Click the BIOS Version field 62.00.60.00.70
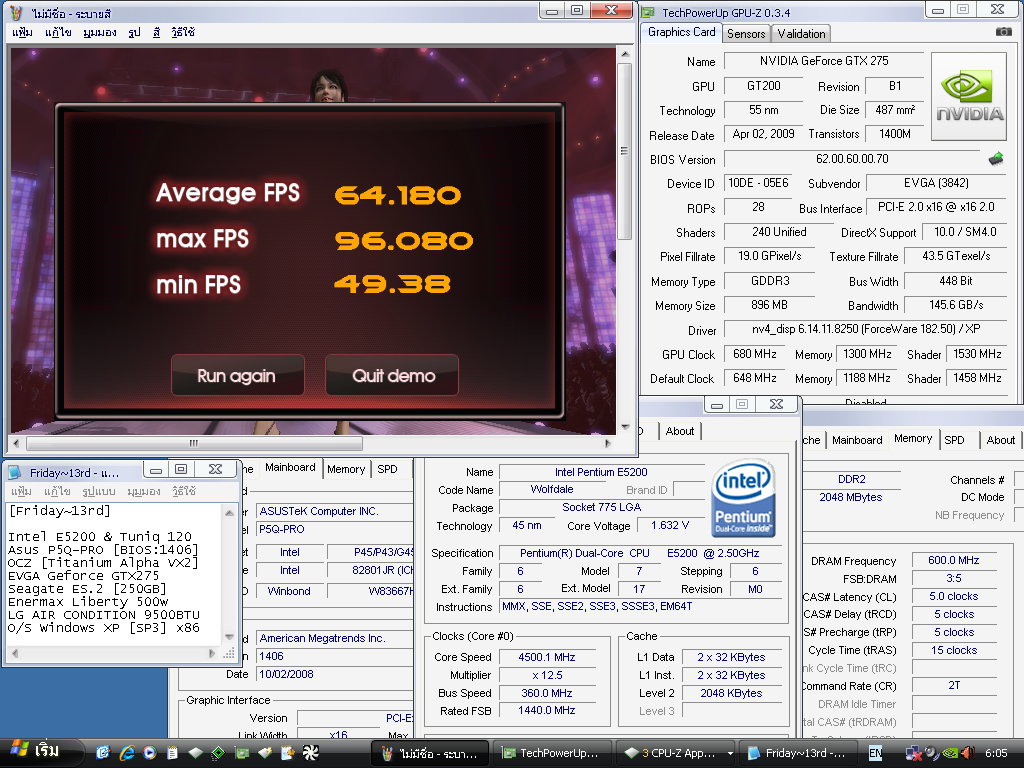 pyautogui.click(x=852, y=159)
